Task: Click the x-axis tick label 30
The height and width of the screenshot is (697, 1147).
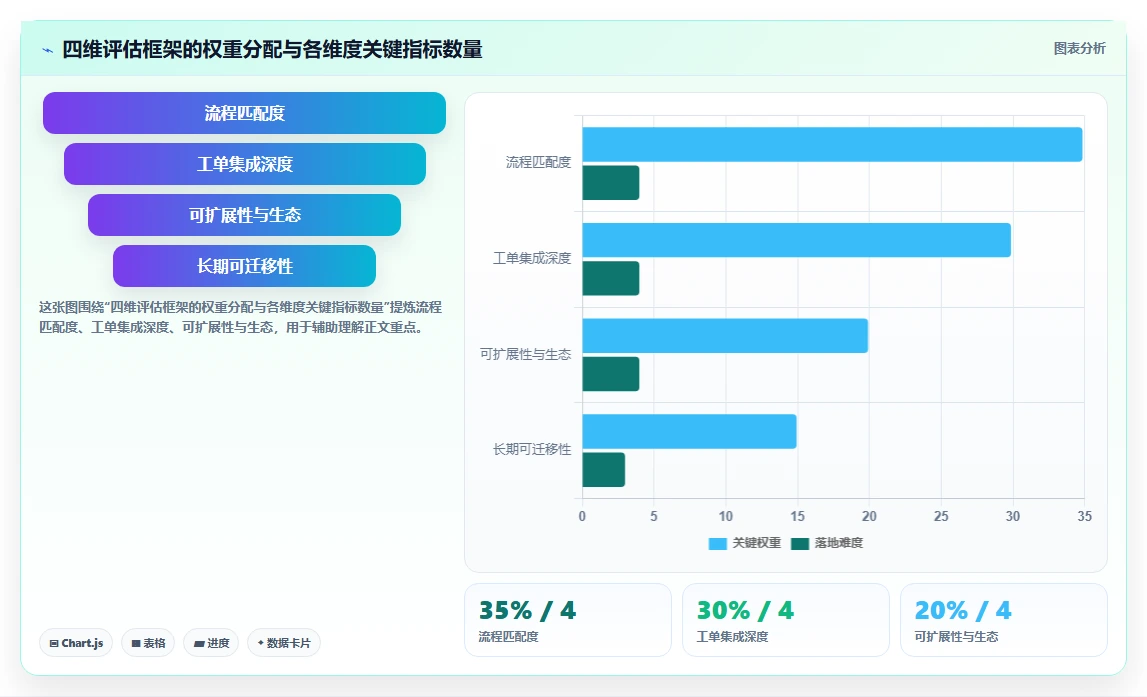Action: pyautogui.click(x=1012, y=516)
